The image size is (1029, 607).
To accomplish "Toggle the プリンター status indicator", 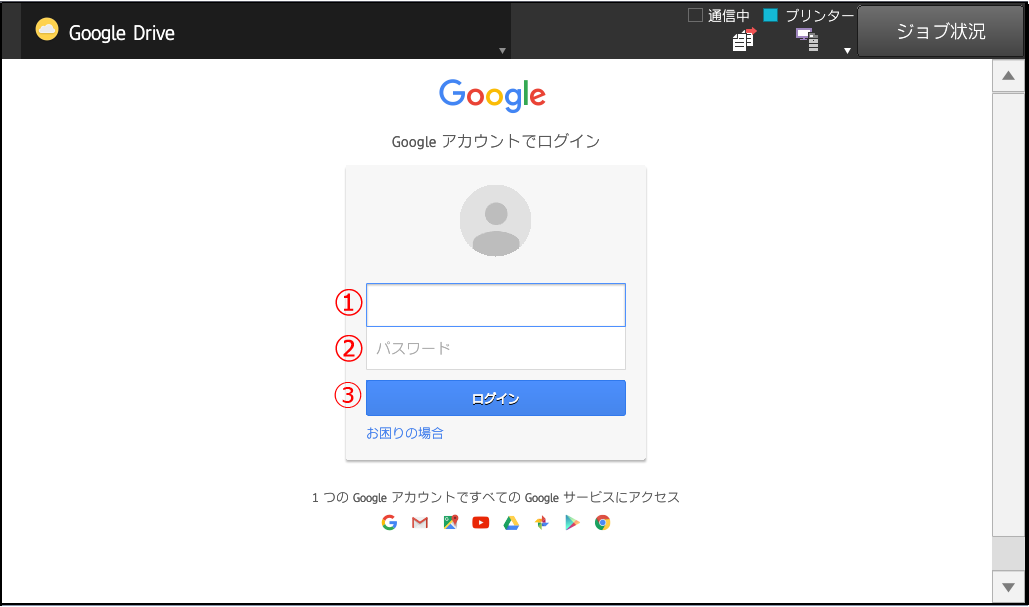I will tap(770, 15).
